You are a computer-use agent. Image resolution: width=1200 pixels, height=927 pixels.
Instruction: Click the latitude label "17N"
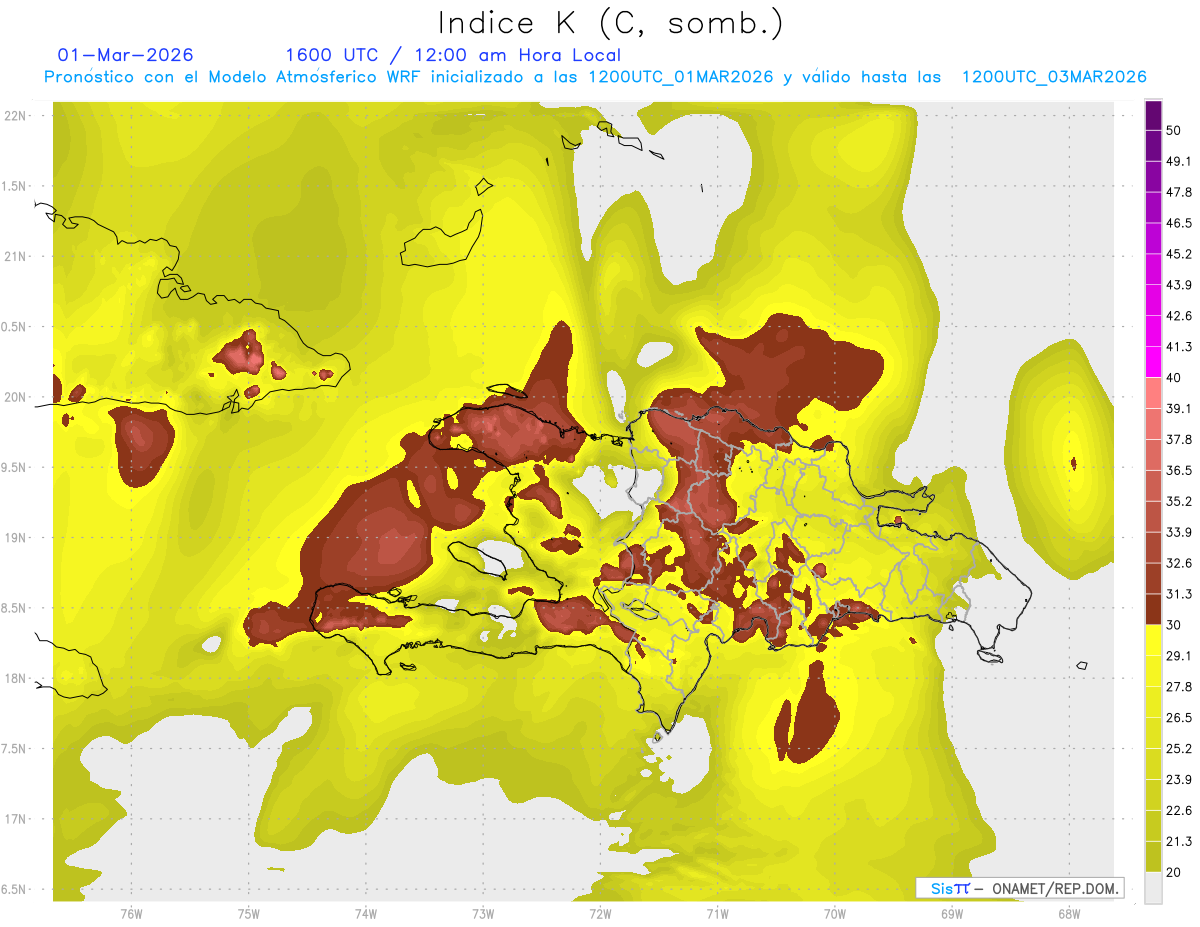(x=17, y=820)
